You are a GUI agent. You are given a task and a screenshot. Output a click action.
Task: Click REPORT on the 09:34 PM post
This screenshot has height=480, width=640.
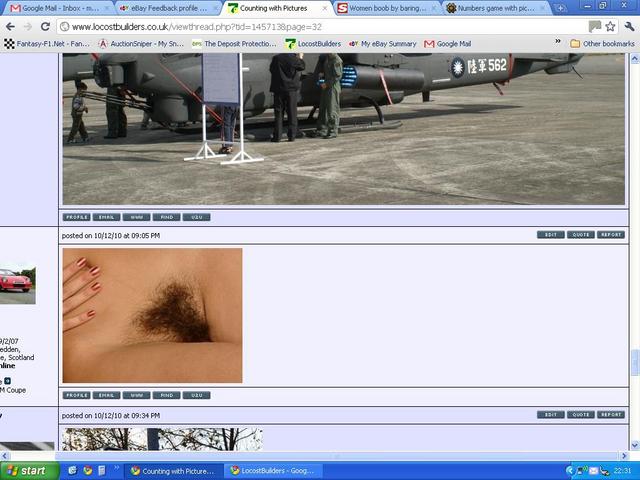pos(611,414)
